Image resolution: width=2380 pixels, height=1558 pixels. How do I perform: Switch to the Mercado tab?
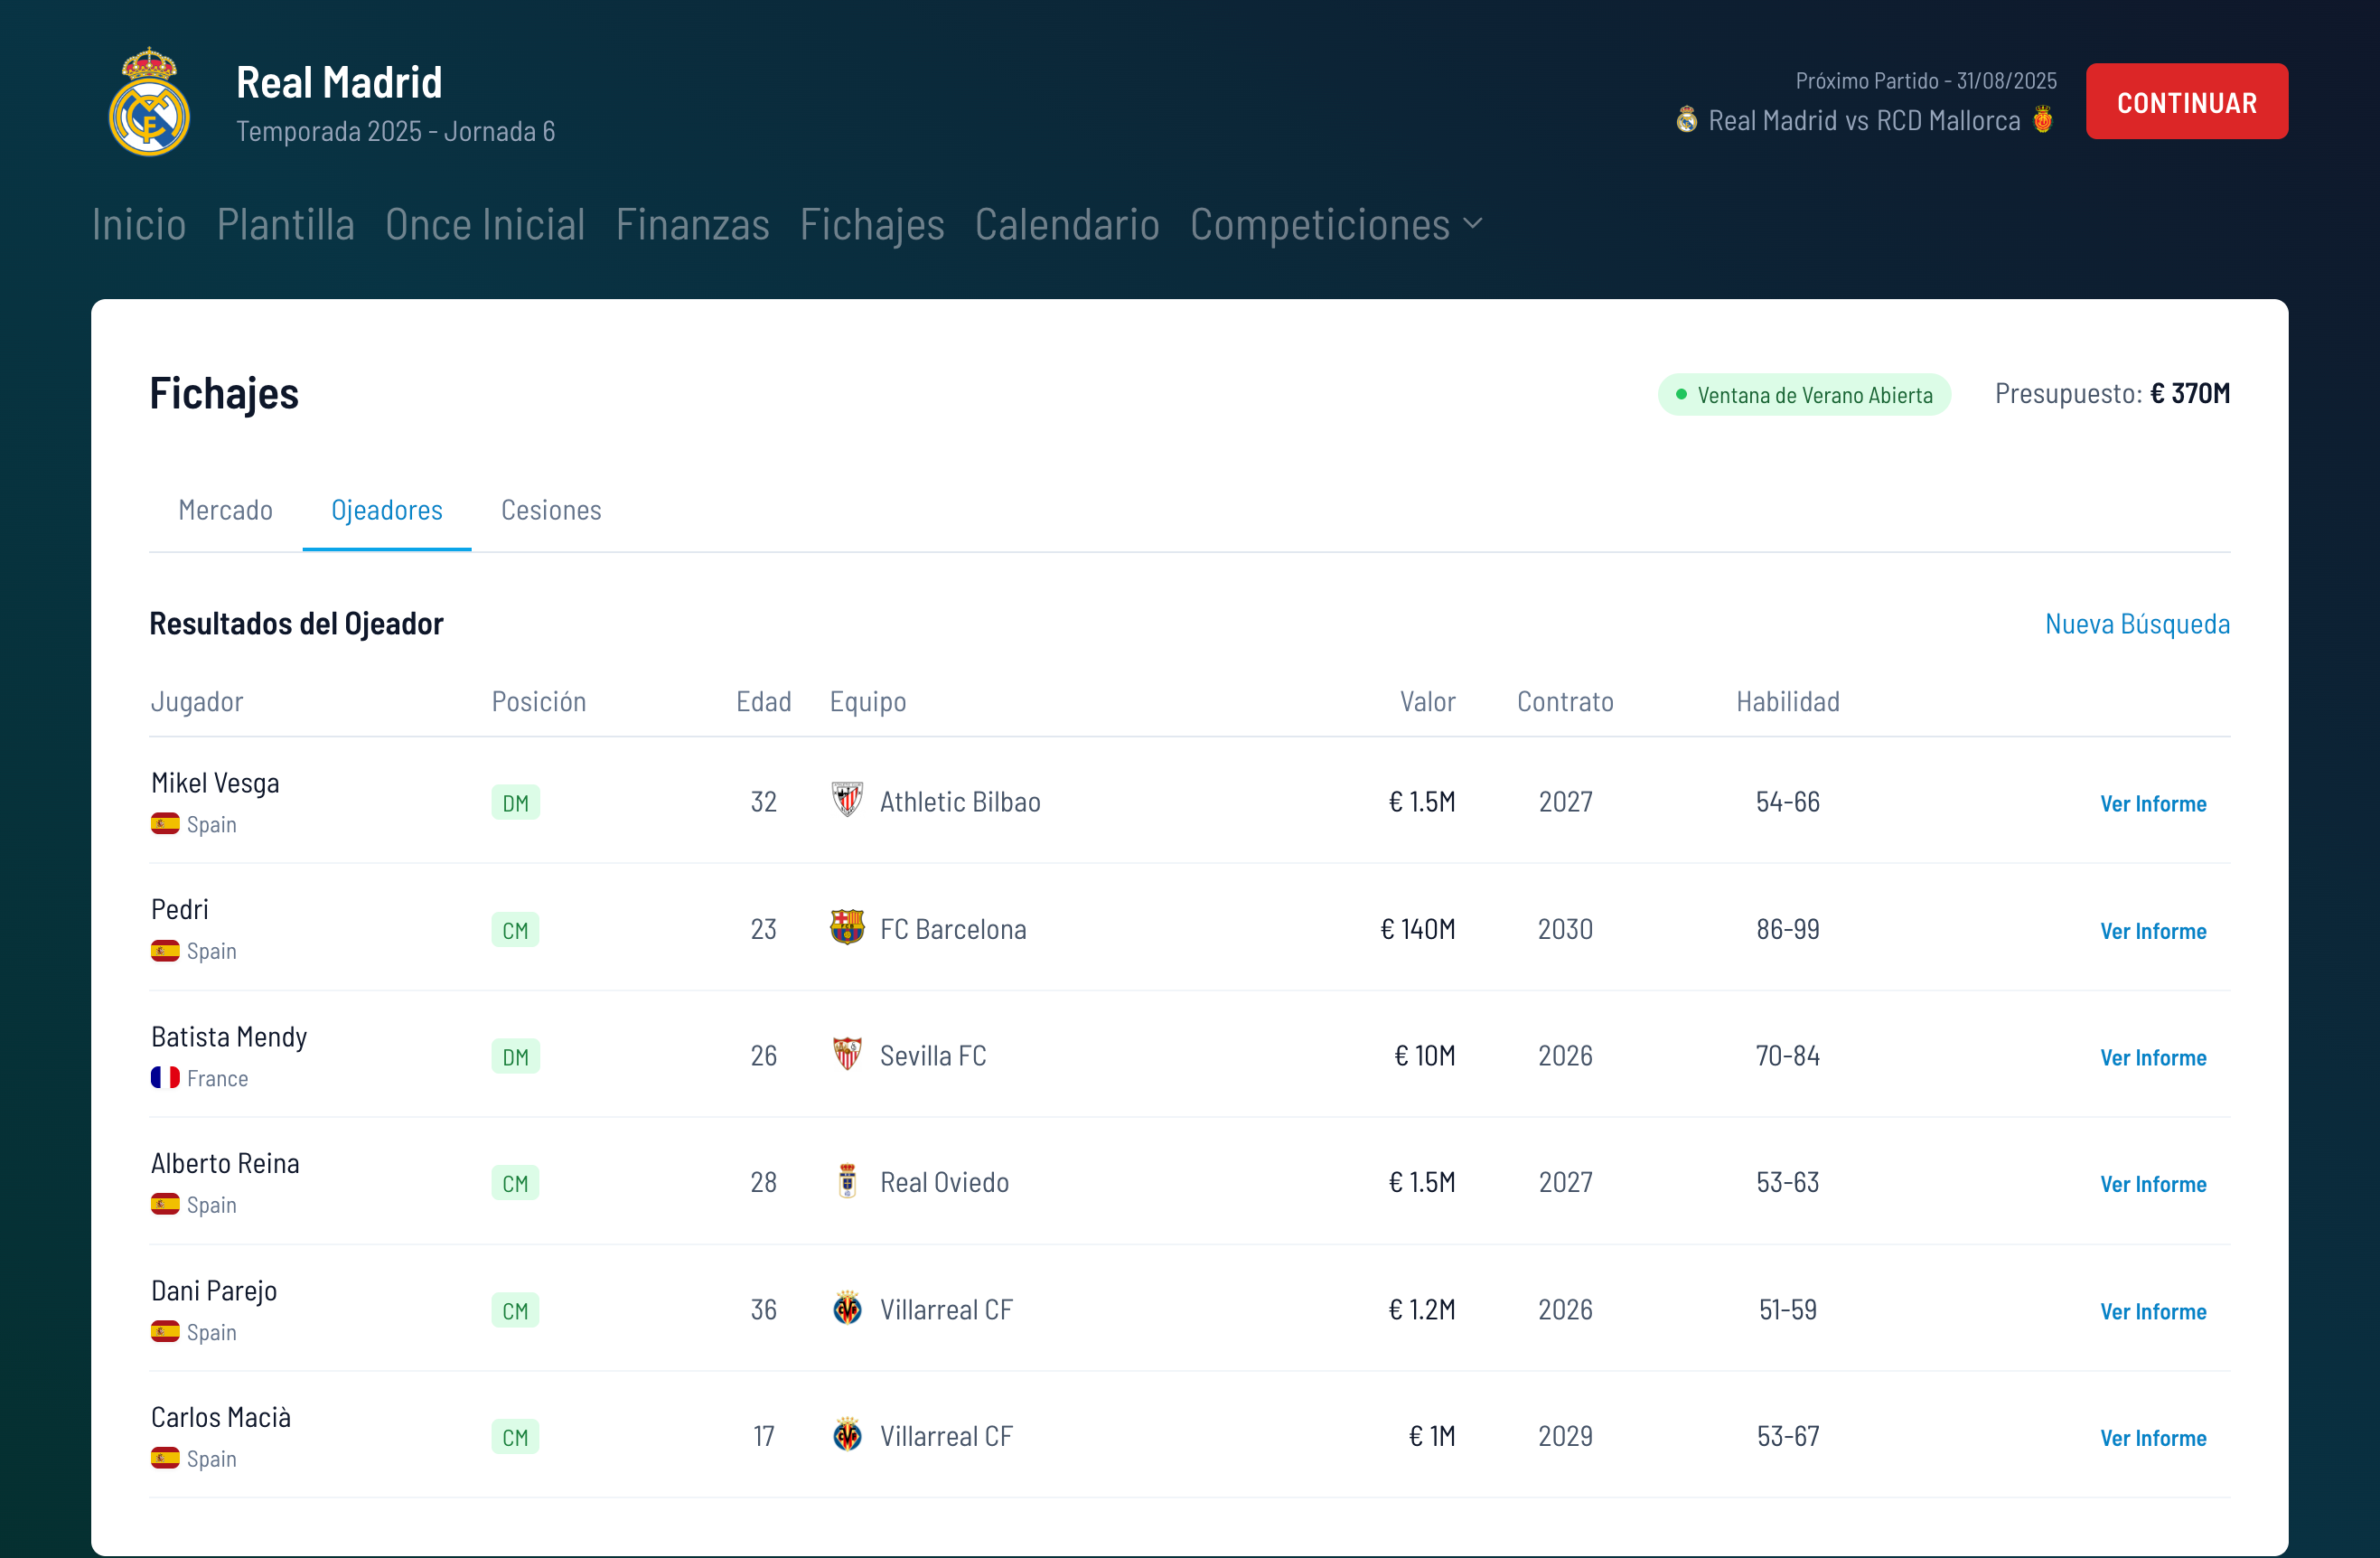[x=225, y=510]
